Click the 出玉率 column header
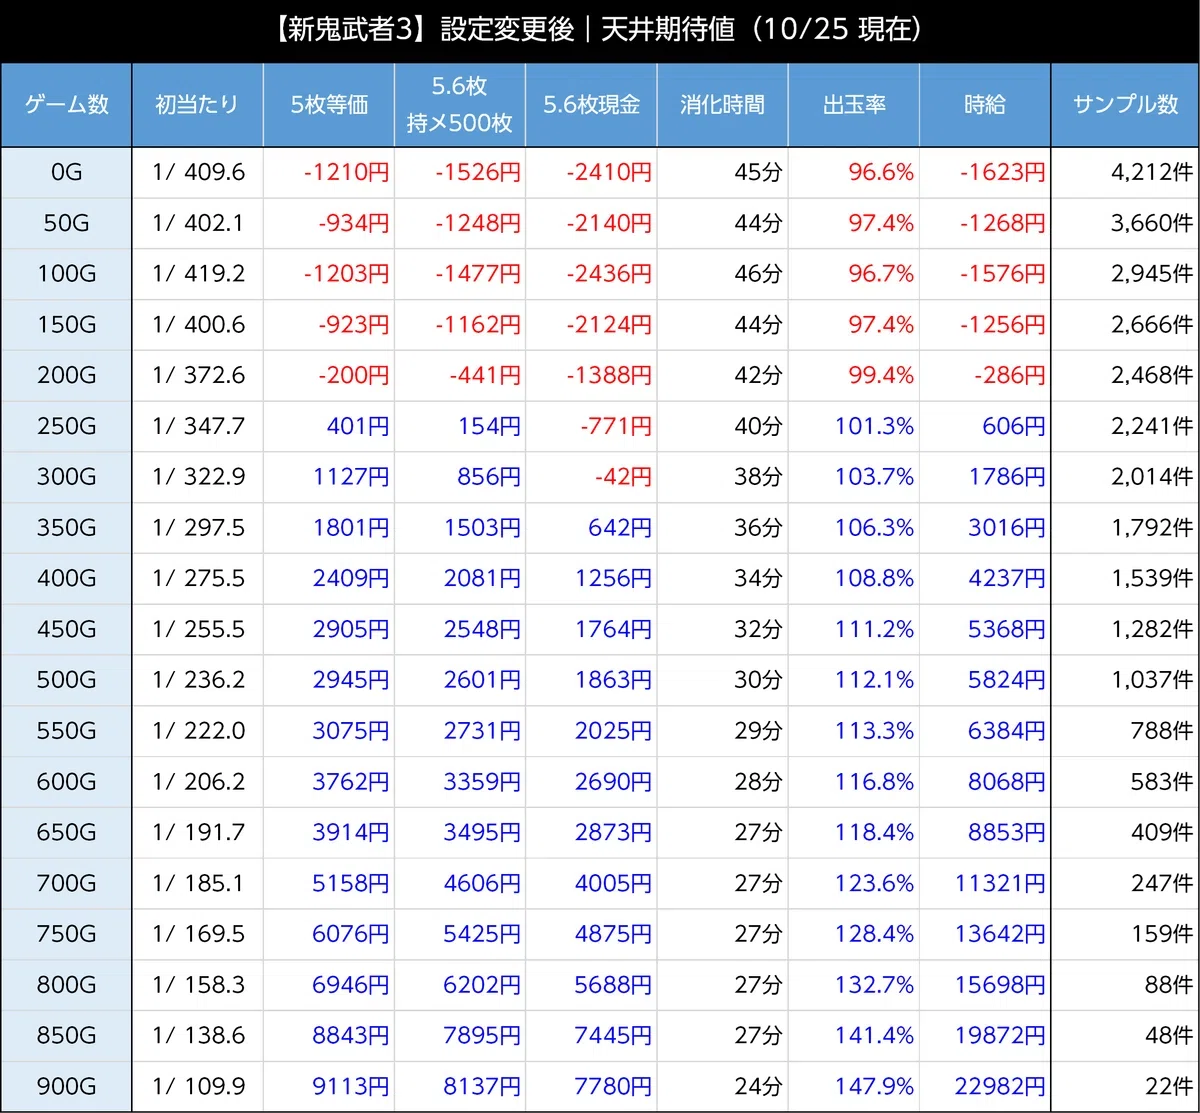This screenshot has width=1200, height=1113. [x=854, y=105]
